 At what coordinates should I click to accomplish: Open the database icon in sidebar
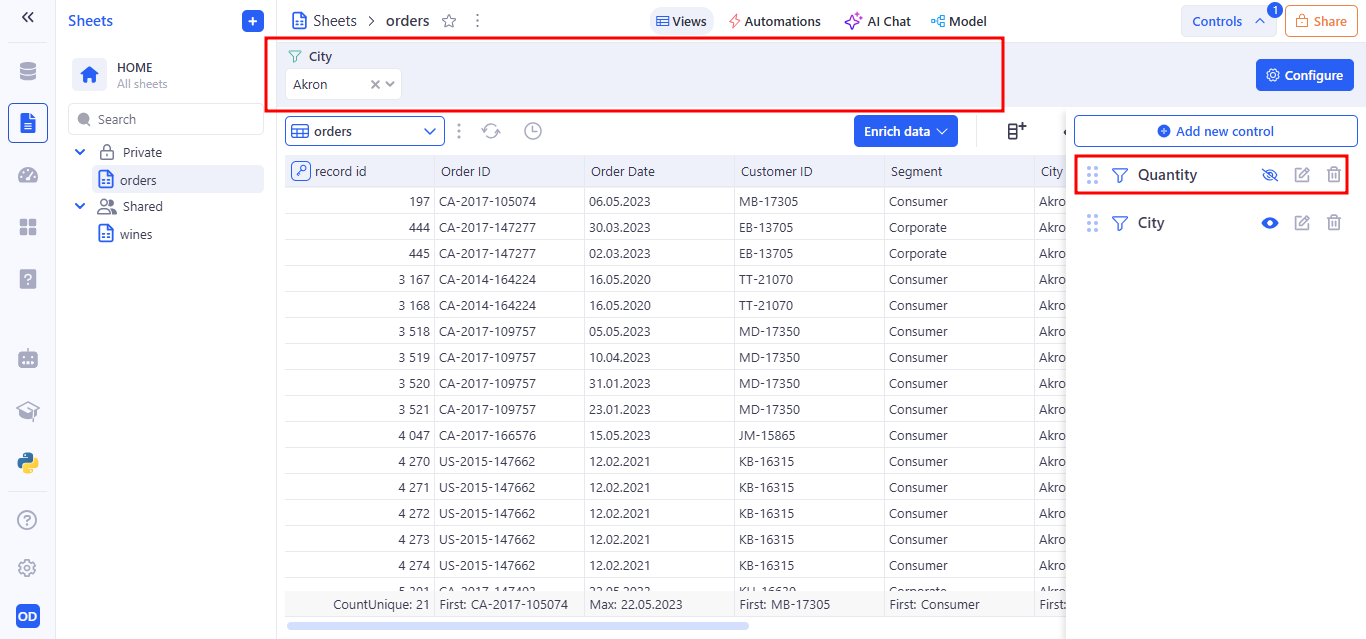[28, 71]
